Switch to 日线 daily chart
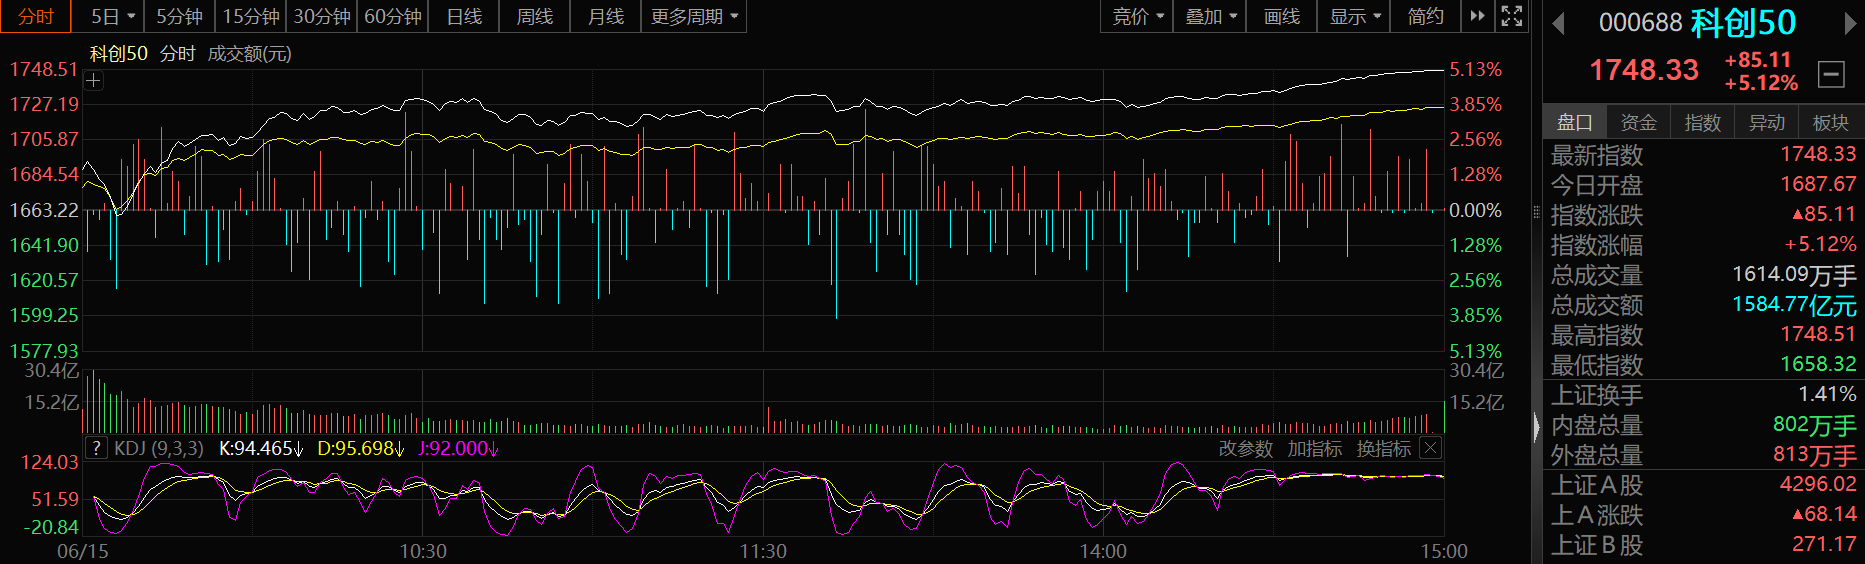The image size is (1865, 564). tap(463, 16)
